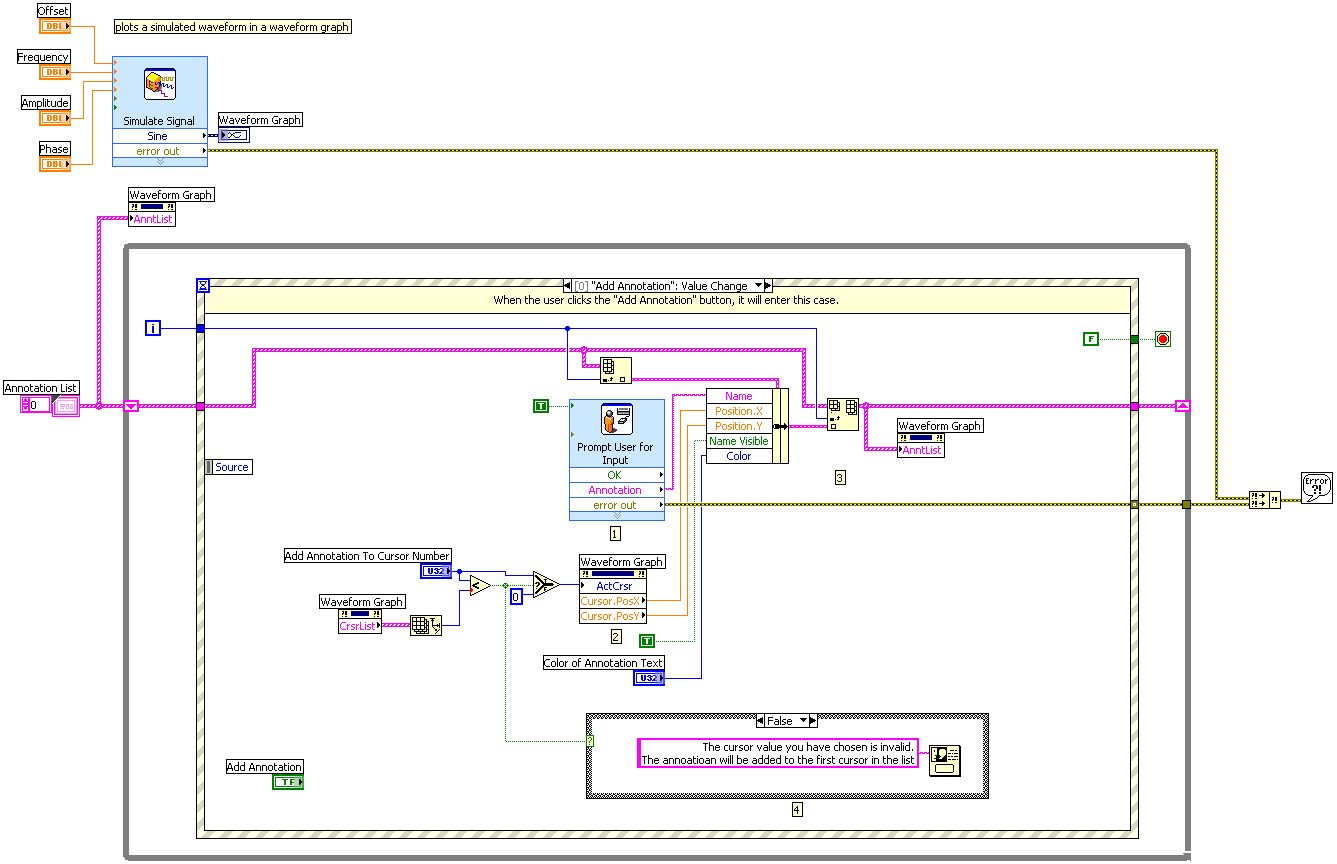
Task: Select the Position.X bundle element
Action: click(x=739, y=411)
